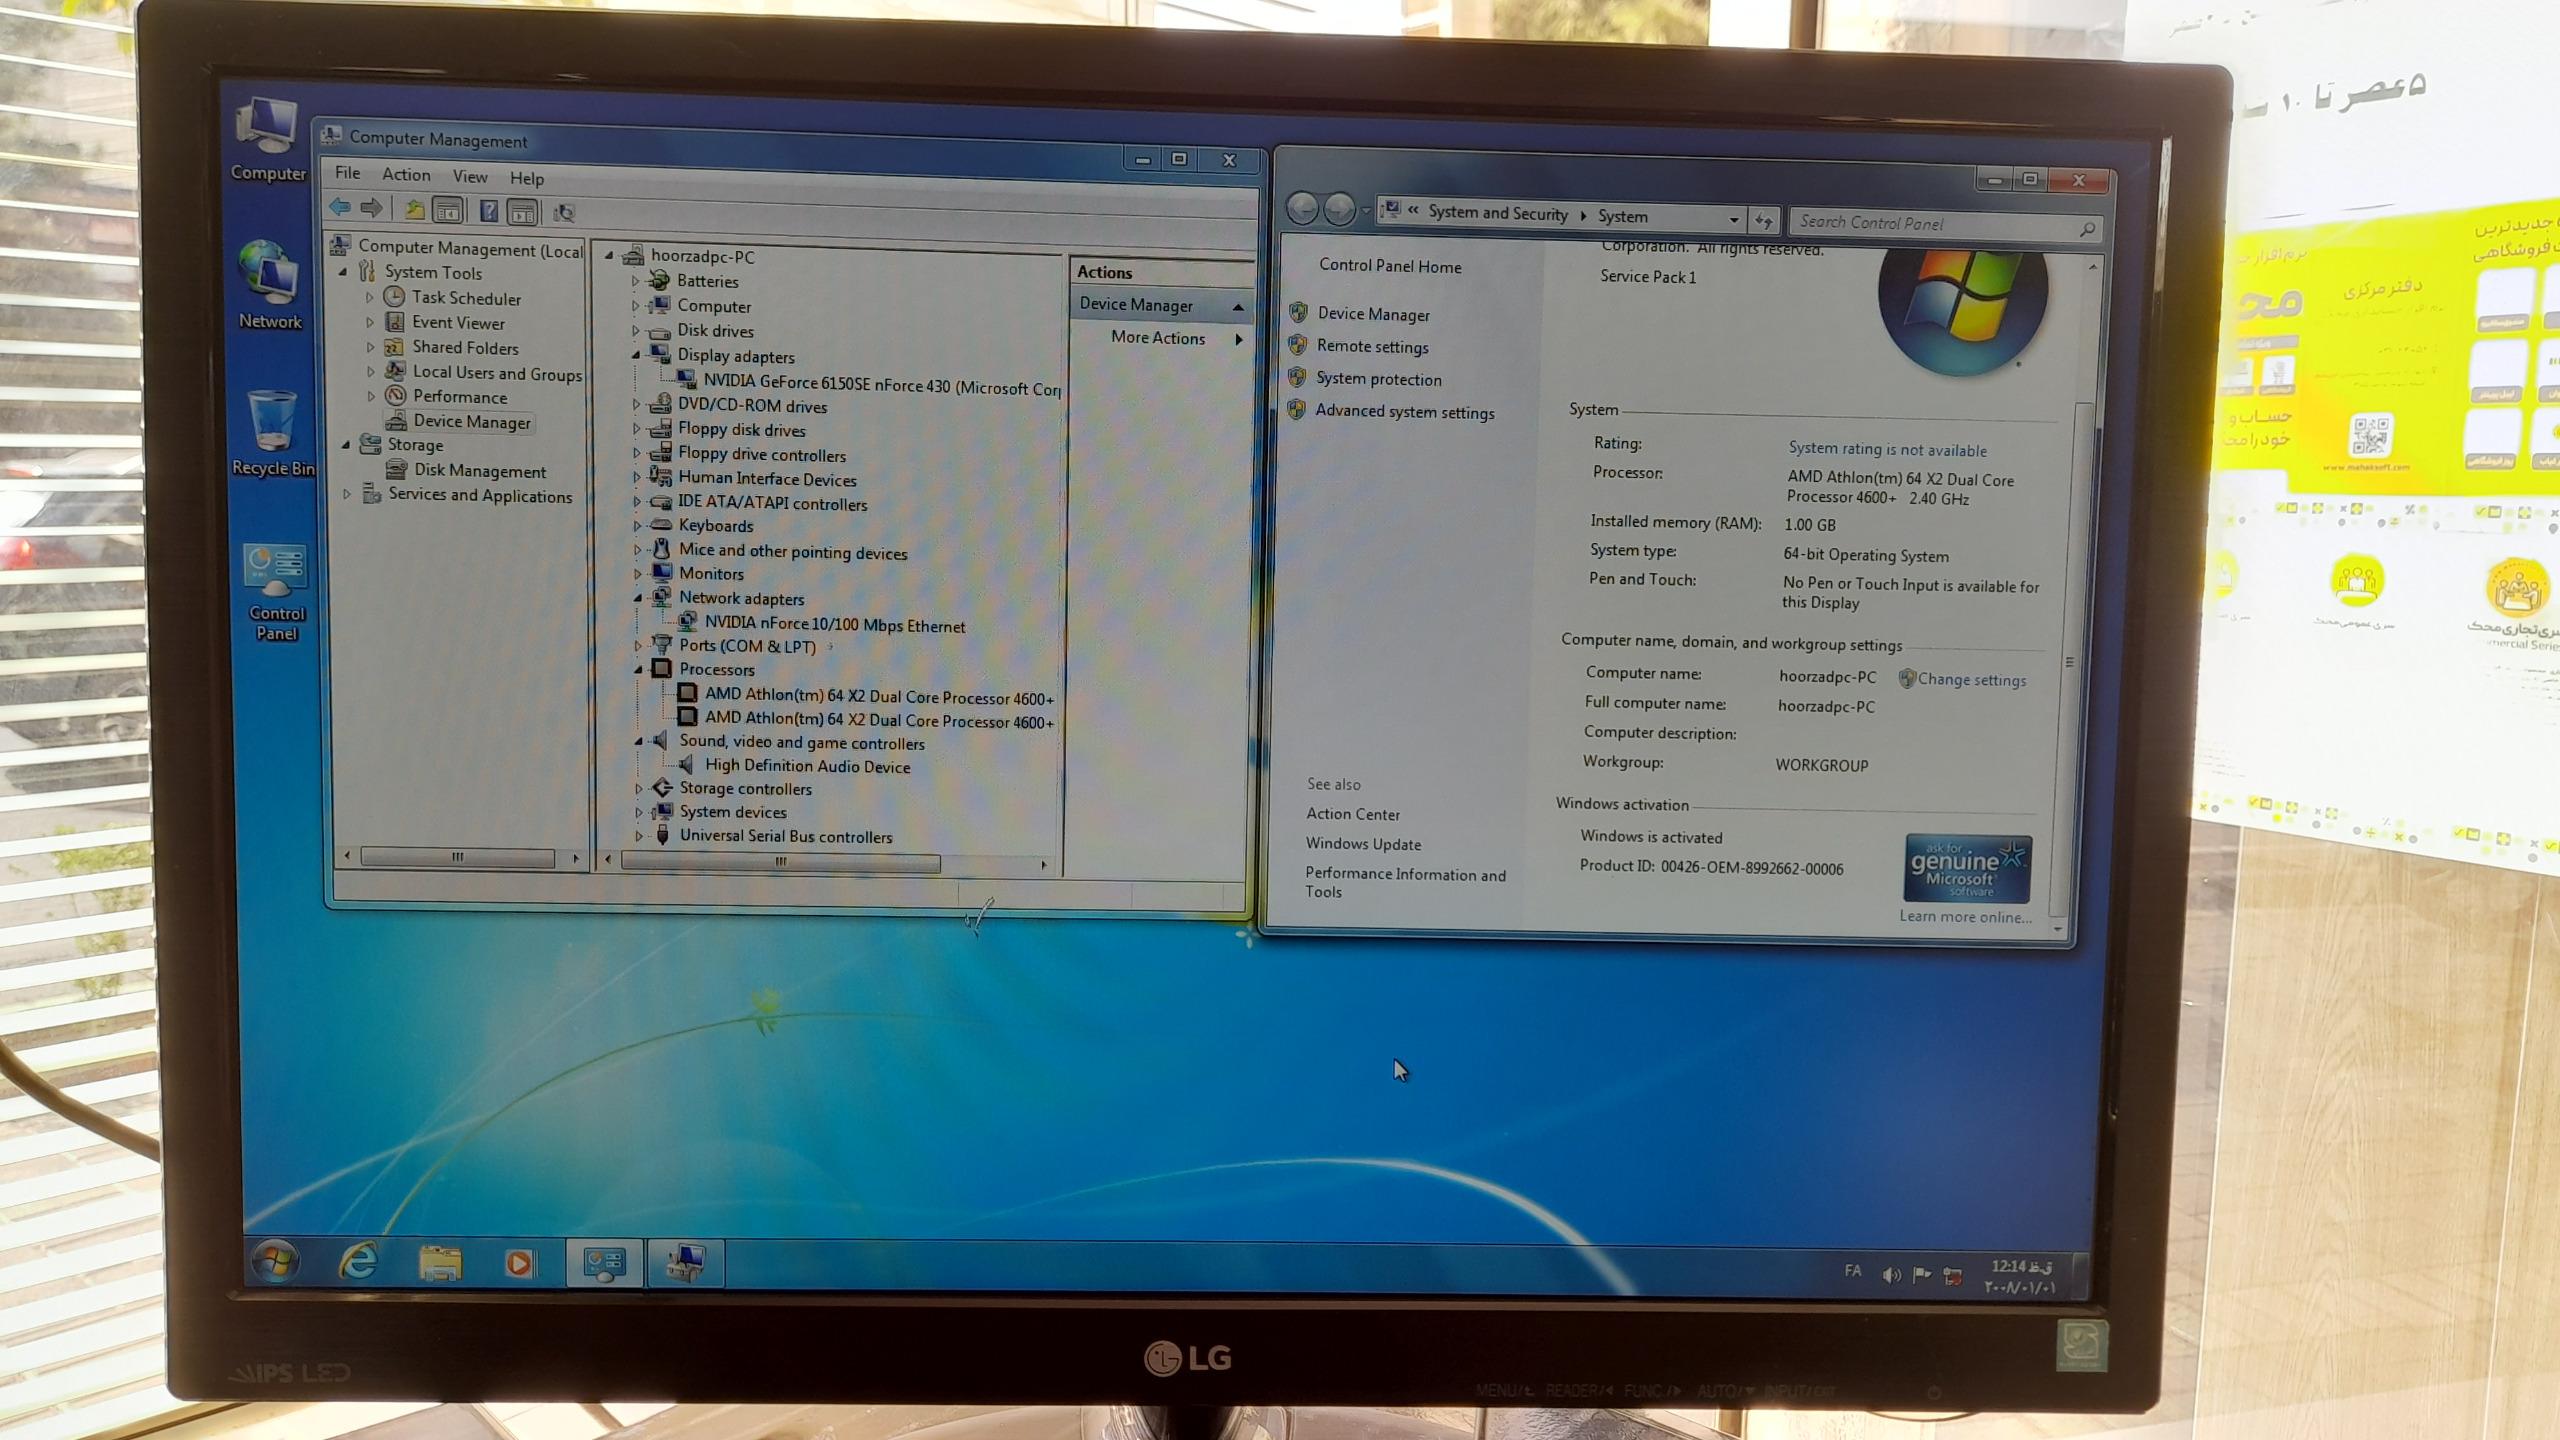Screen dimensions: 2560x1440
Task: Click the volume speaker tray icon
Action: (1890, 1275)
